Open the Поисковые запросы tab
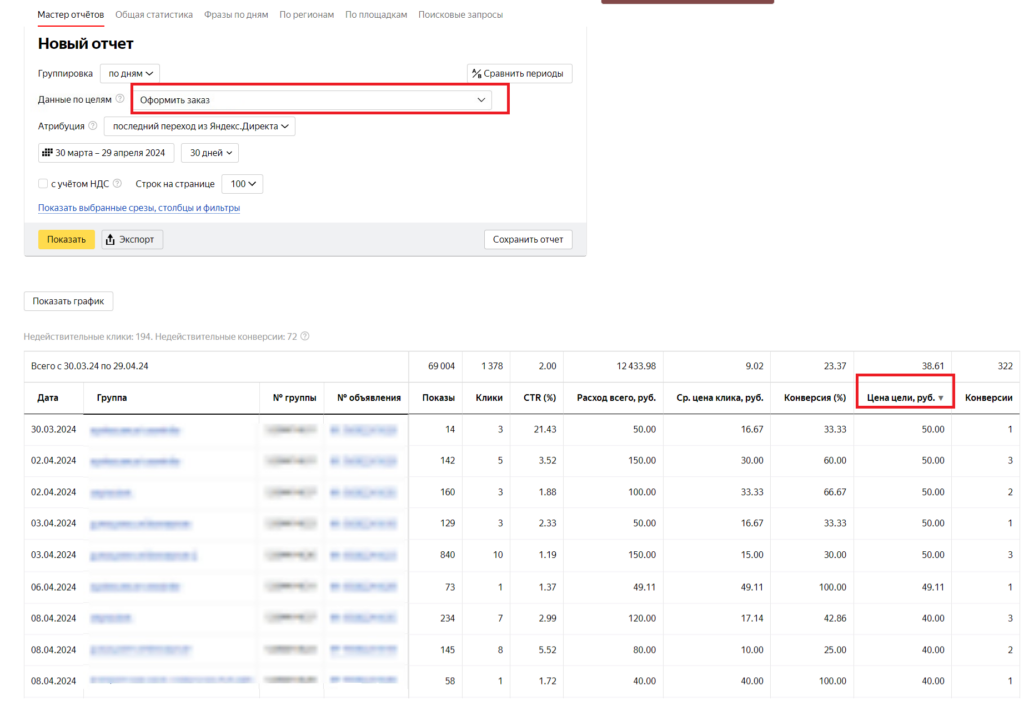This screenshot has width=1024, height=705. point(460,15)
